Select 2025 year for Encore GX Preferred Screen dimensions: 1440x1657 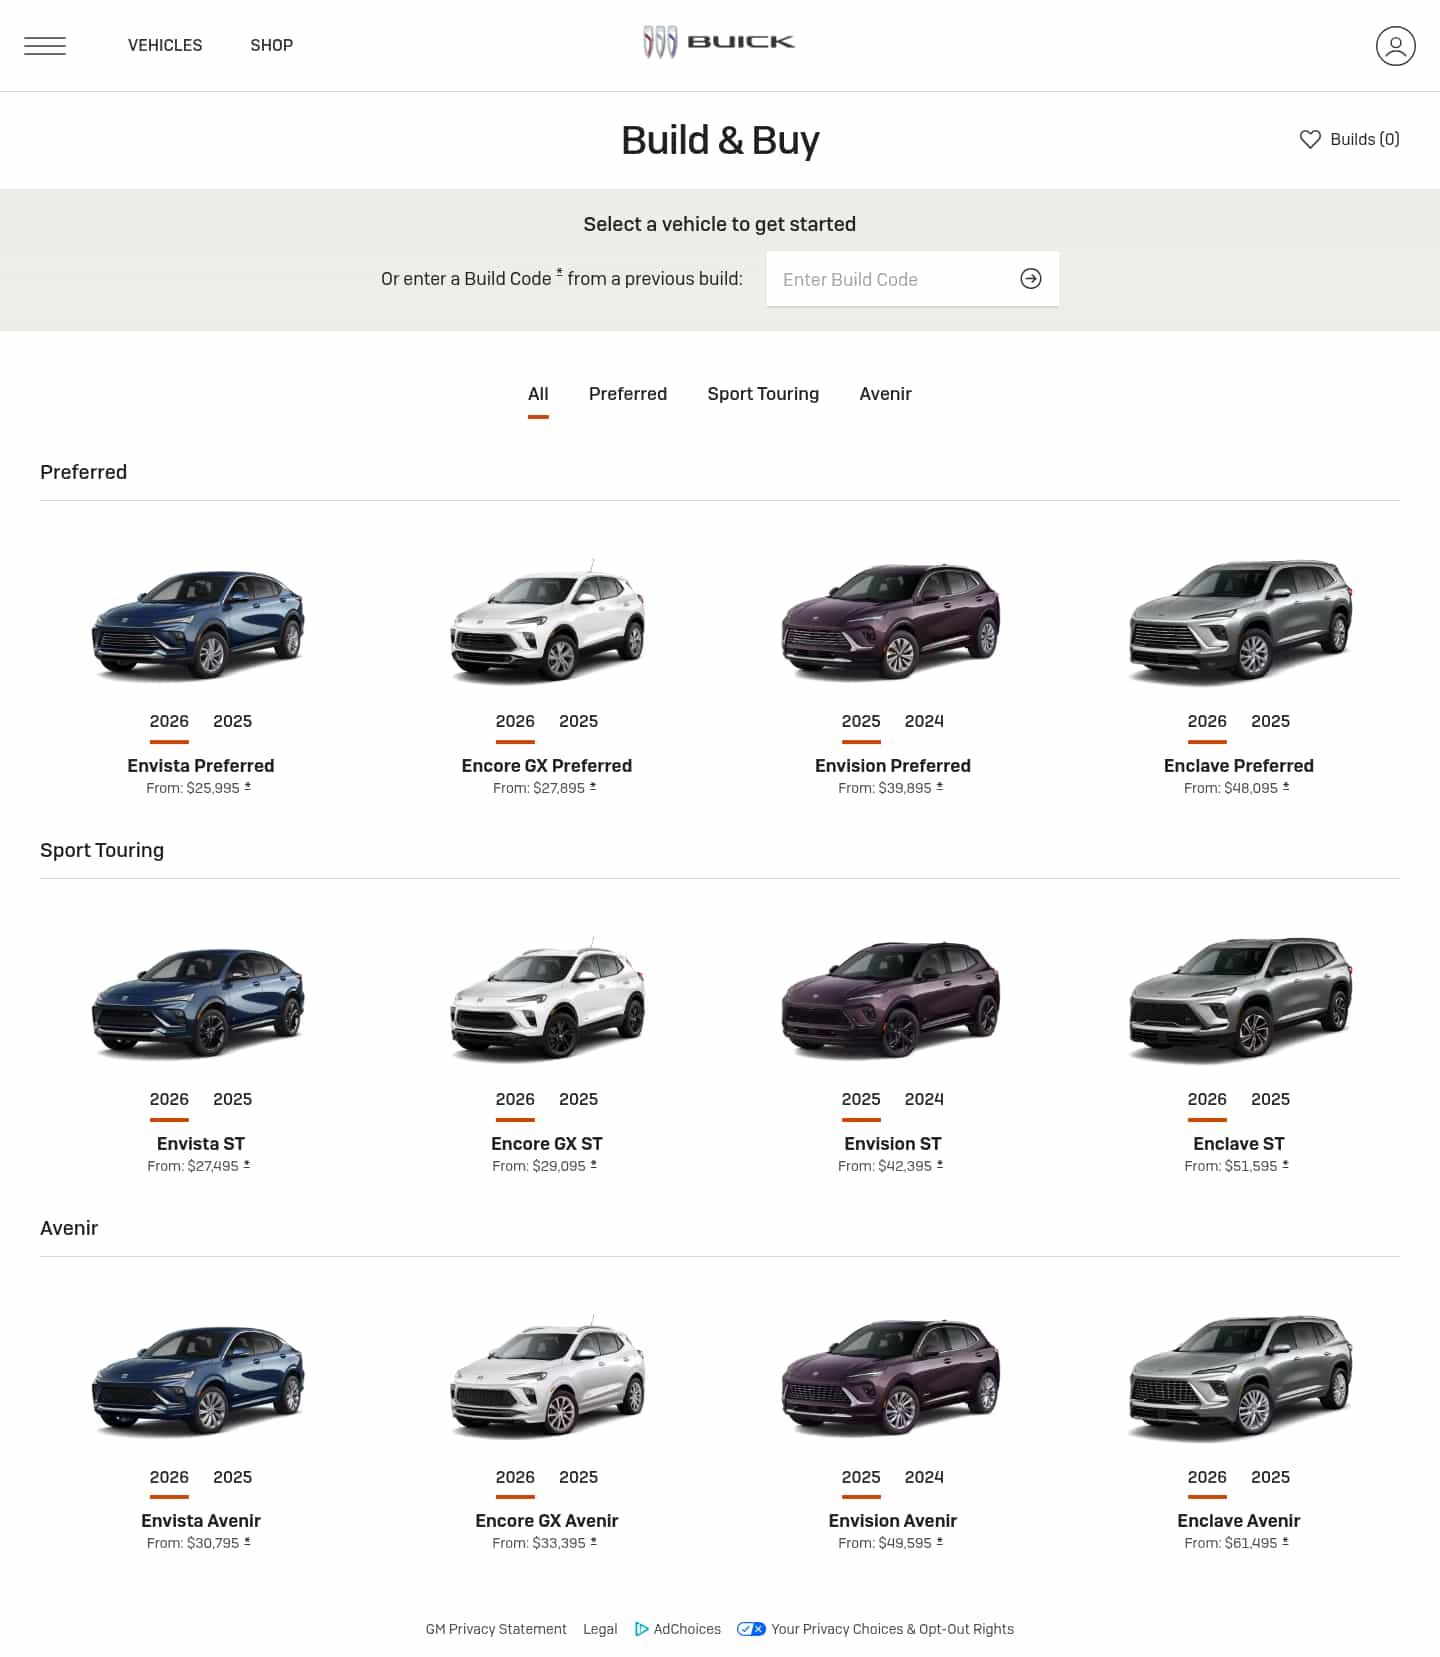579,721
